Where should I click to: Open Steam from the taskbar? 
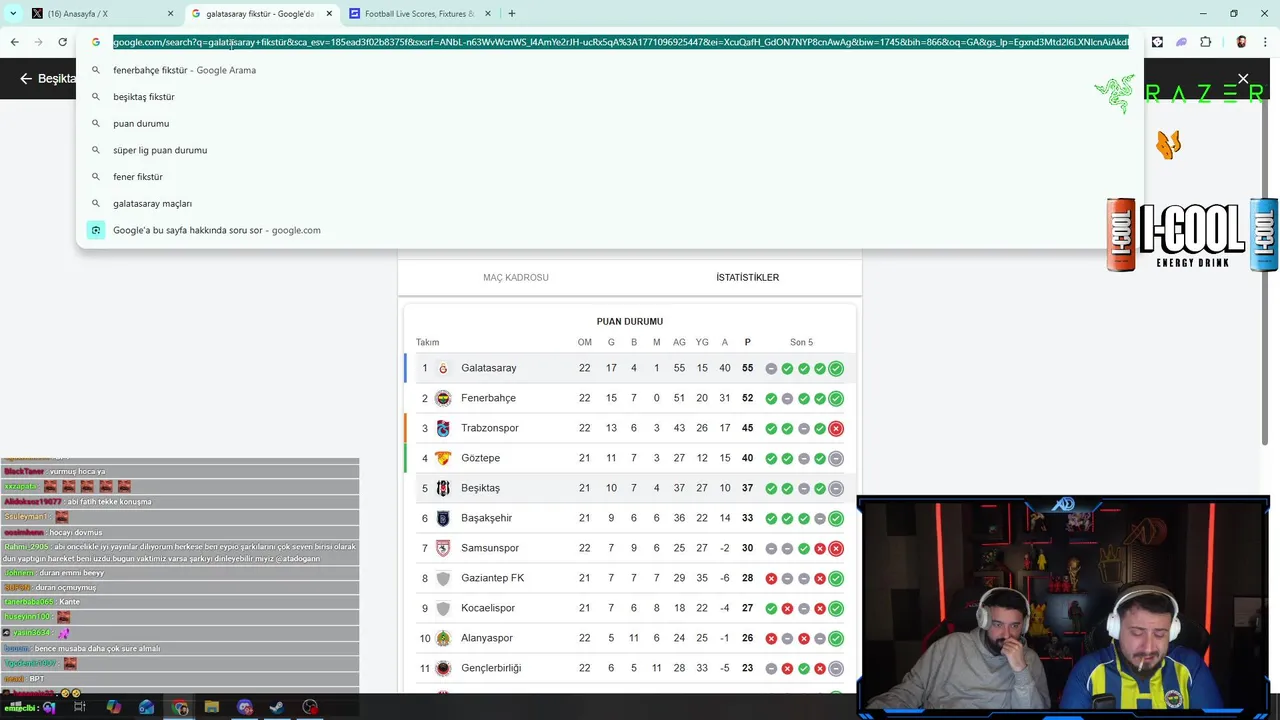(x=277, y=707)
